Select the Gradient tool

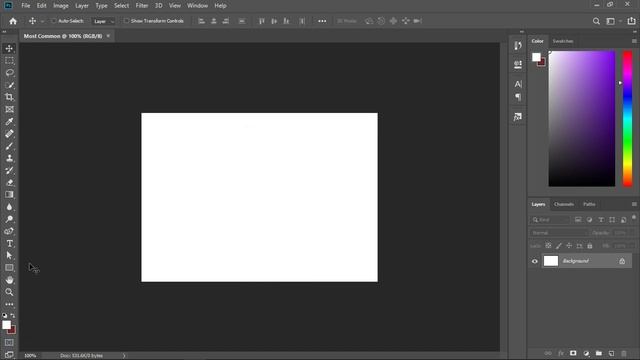click(x=9, y=195)
